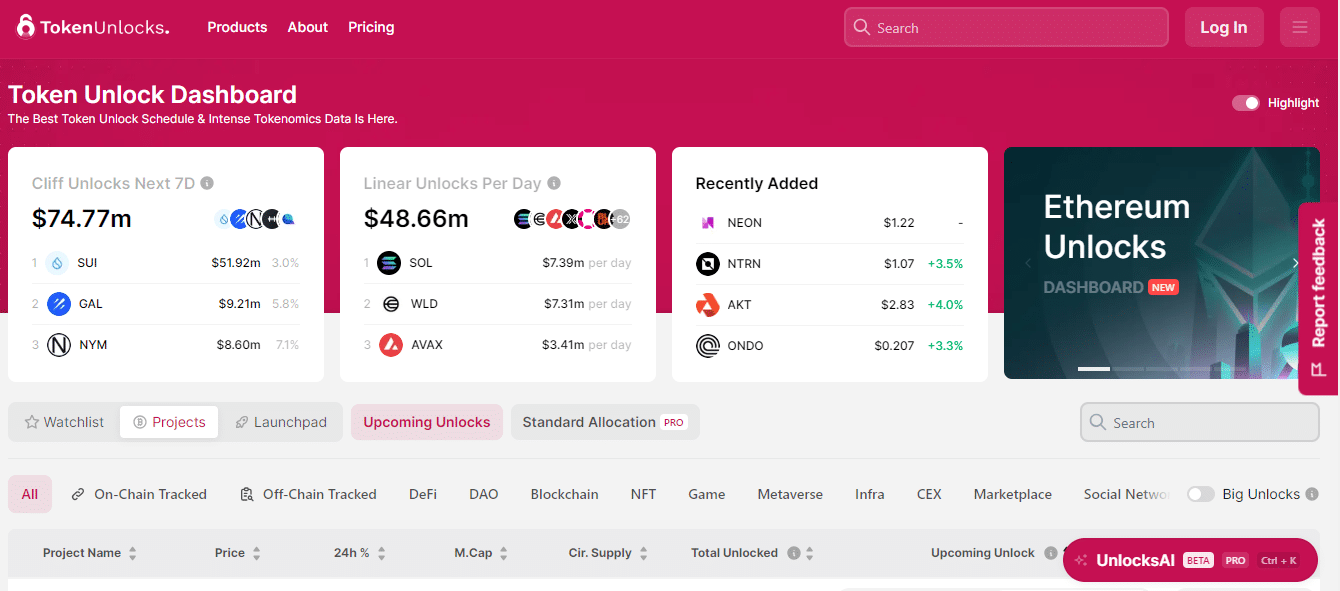The width and height of the screenshot is (1340, 591).
Task: Open the Products menu
Action: [237, 27]
